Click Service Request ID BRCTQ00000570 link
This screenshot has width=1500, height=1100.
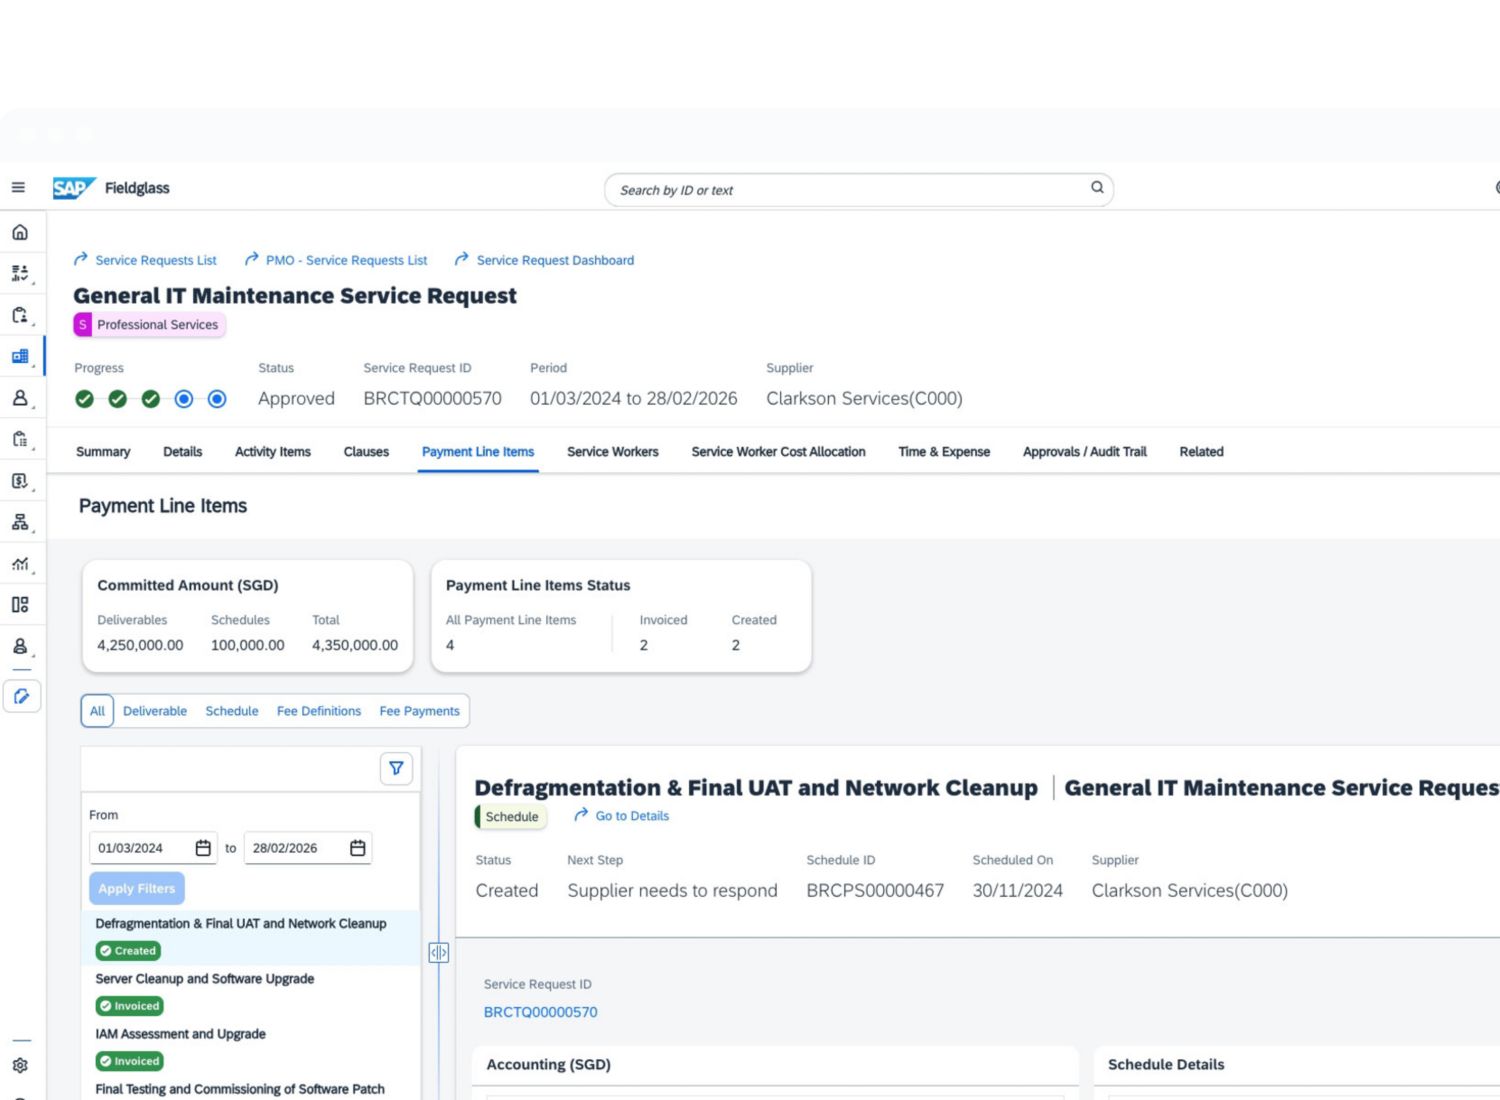pyautogui.click(x=540, y=1012)
